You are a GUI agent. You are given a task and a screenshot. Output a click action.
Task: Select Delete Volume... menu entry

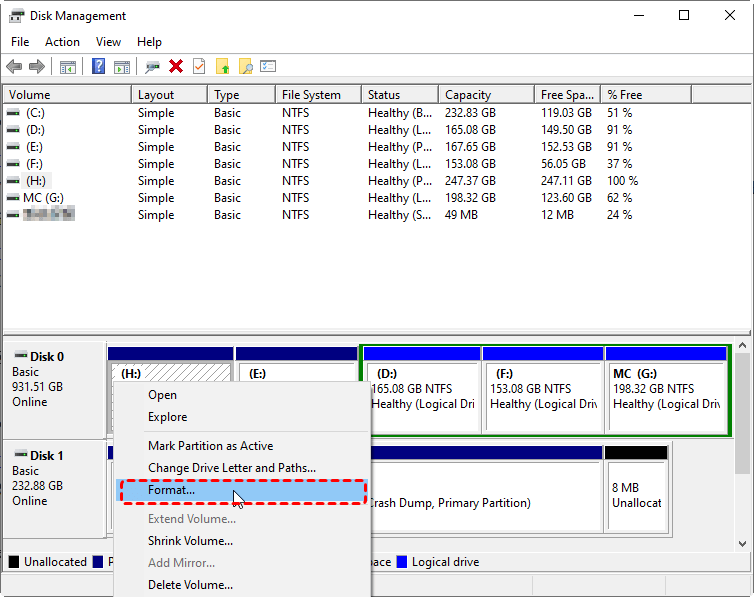[x=190, y=585]
